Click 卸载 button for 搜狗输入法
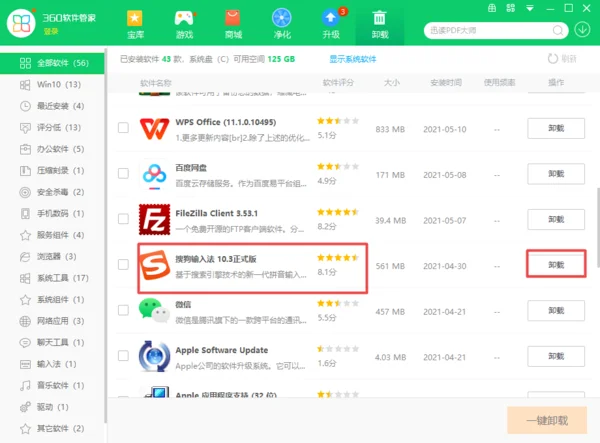Screen dimensions: 600x443 556,265
